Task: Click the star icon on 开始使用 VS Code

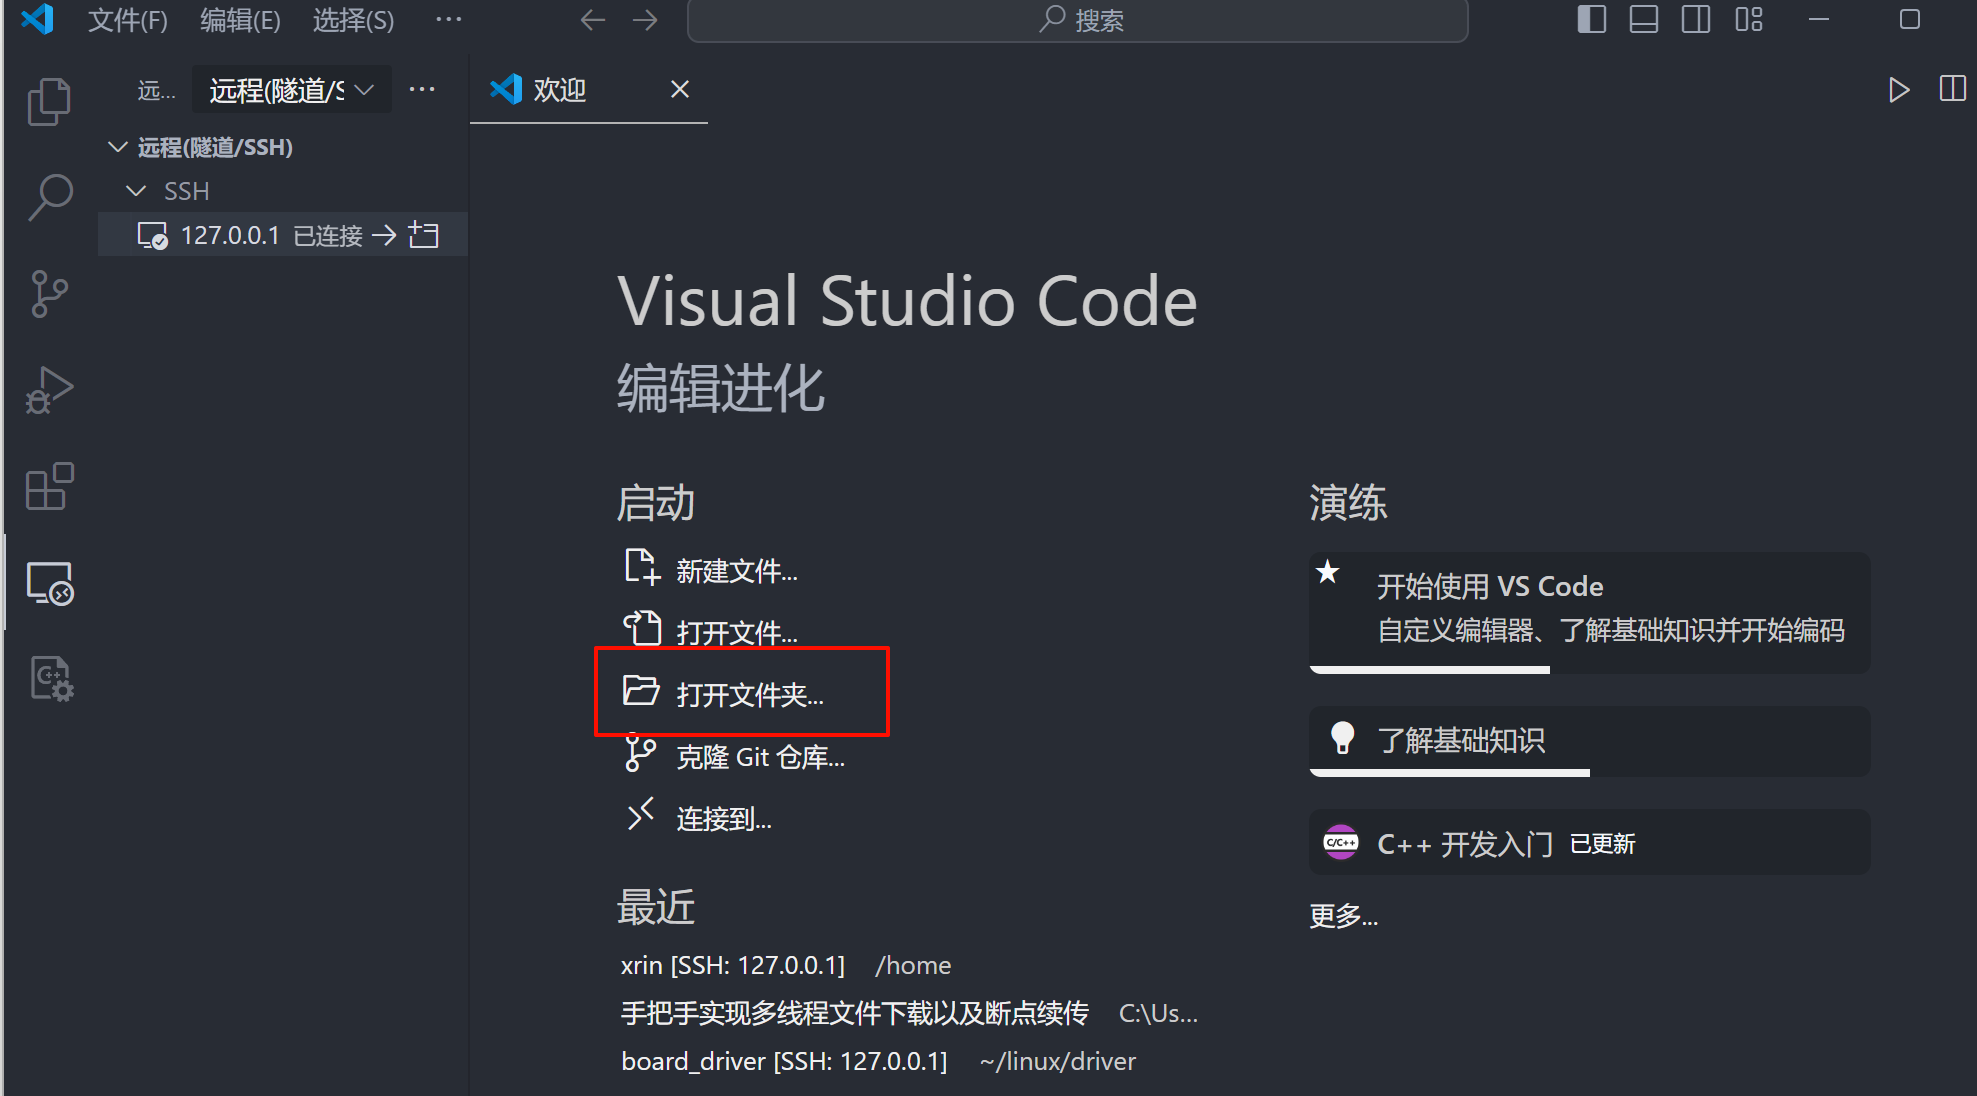Action: (1328, 572)
